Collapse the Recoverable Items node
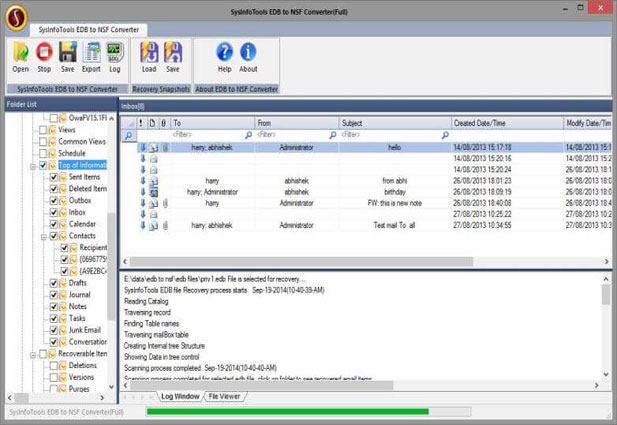This screenshot has width=617, height=425. (x=33, y=355)
